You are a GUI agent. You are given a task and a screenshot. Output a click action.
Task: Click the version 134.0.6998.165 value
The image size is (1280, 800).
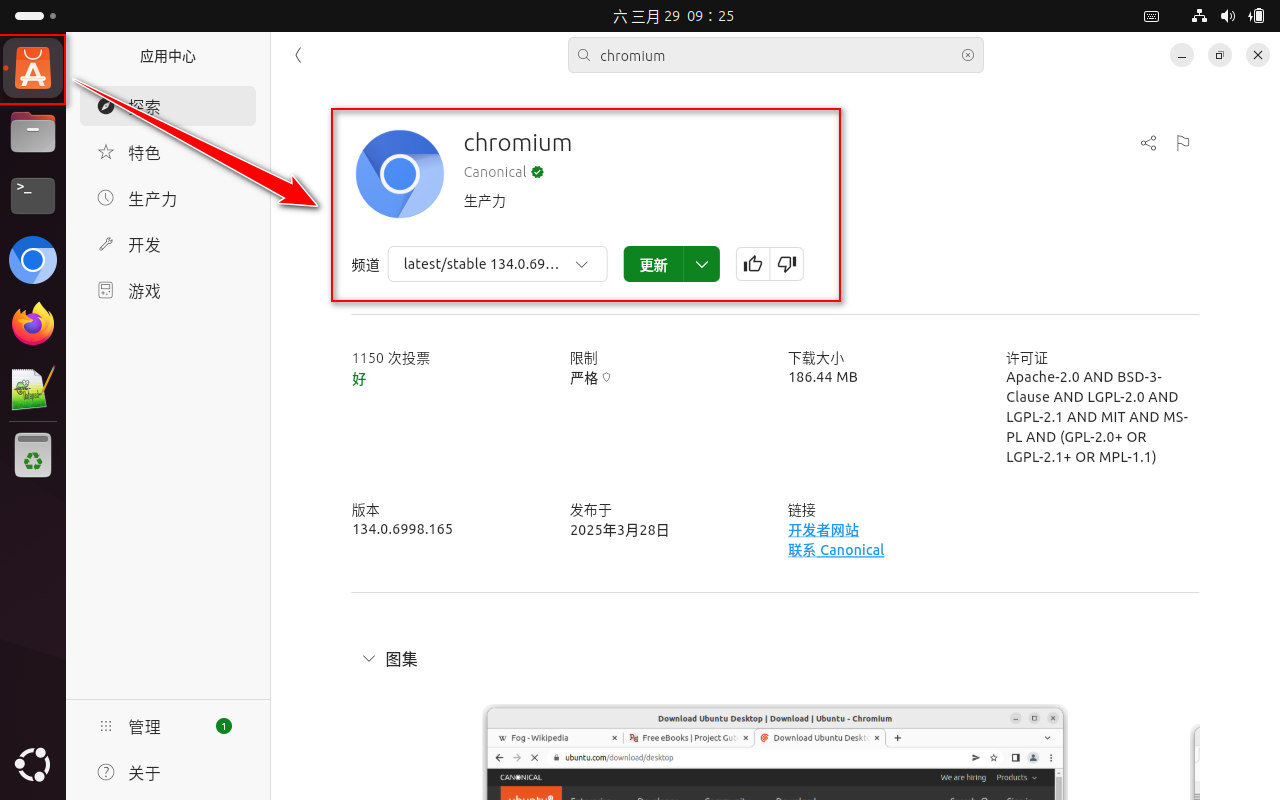coord(402,529)
